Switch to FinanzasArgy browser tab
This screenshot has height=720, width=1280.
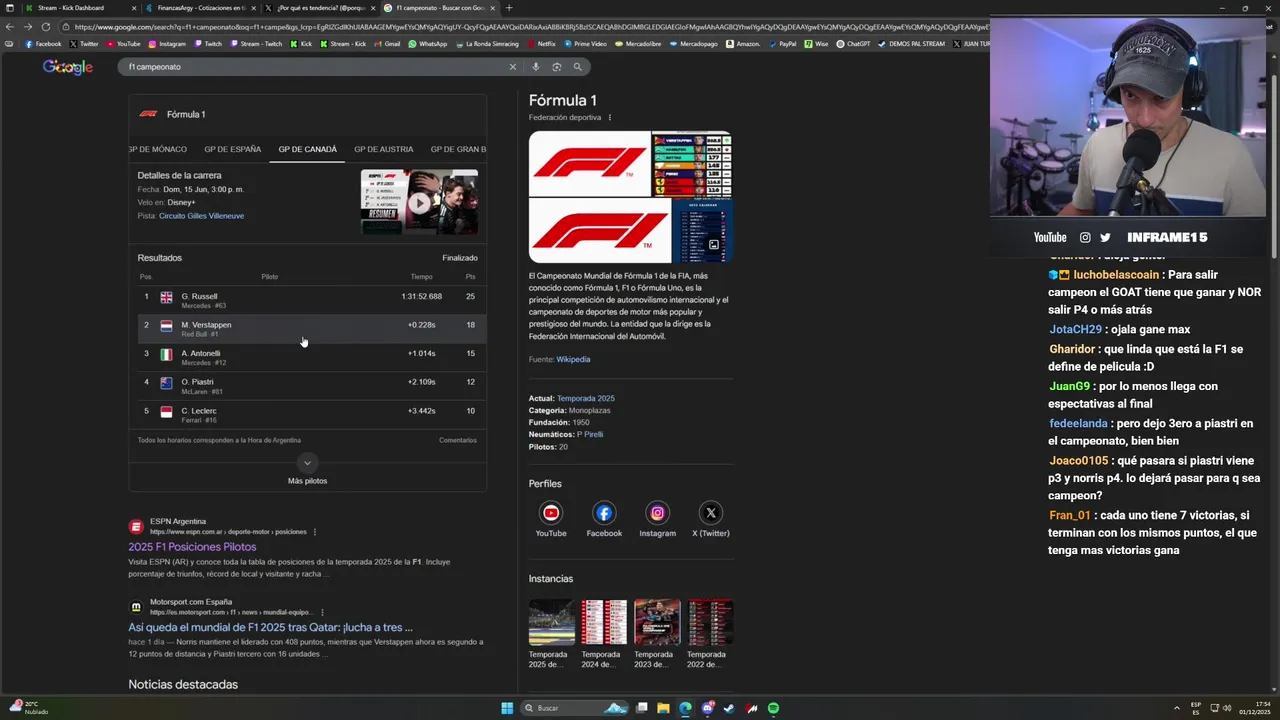coord(200,8)
